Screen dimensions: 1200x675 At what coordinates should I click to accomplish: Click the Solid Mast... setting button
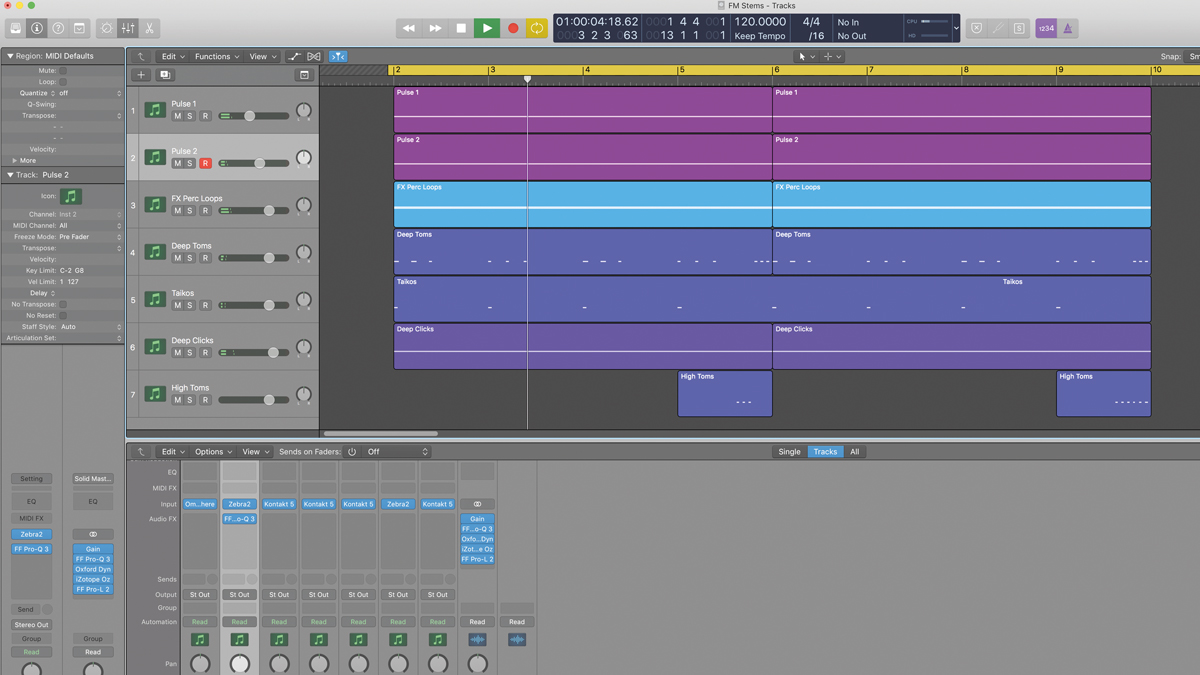pos(93,479)
